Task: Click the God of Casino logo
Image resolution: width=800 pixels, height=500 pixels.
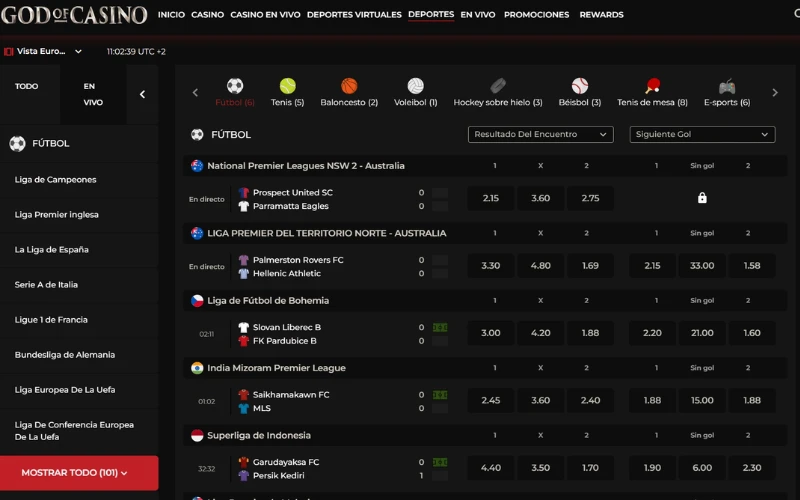Action: coord(74,15)
